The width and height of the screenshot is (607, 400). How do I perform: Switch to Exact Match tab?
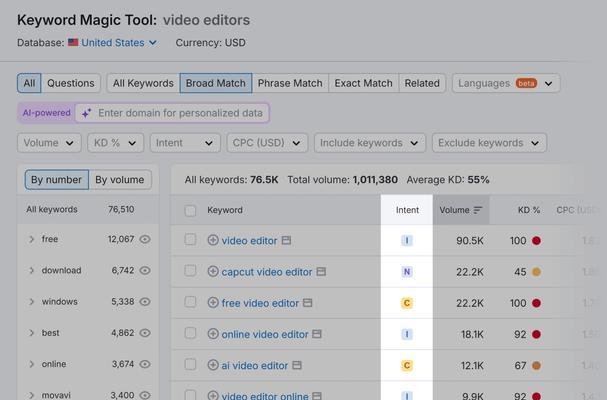[x=364, y=83]
